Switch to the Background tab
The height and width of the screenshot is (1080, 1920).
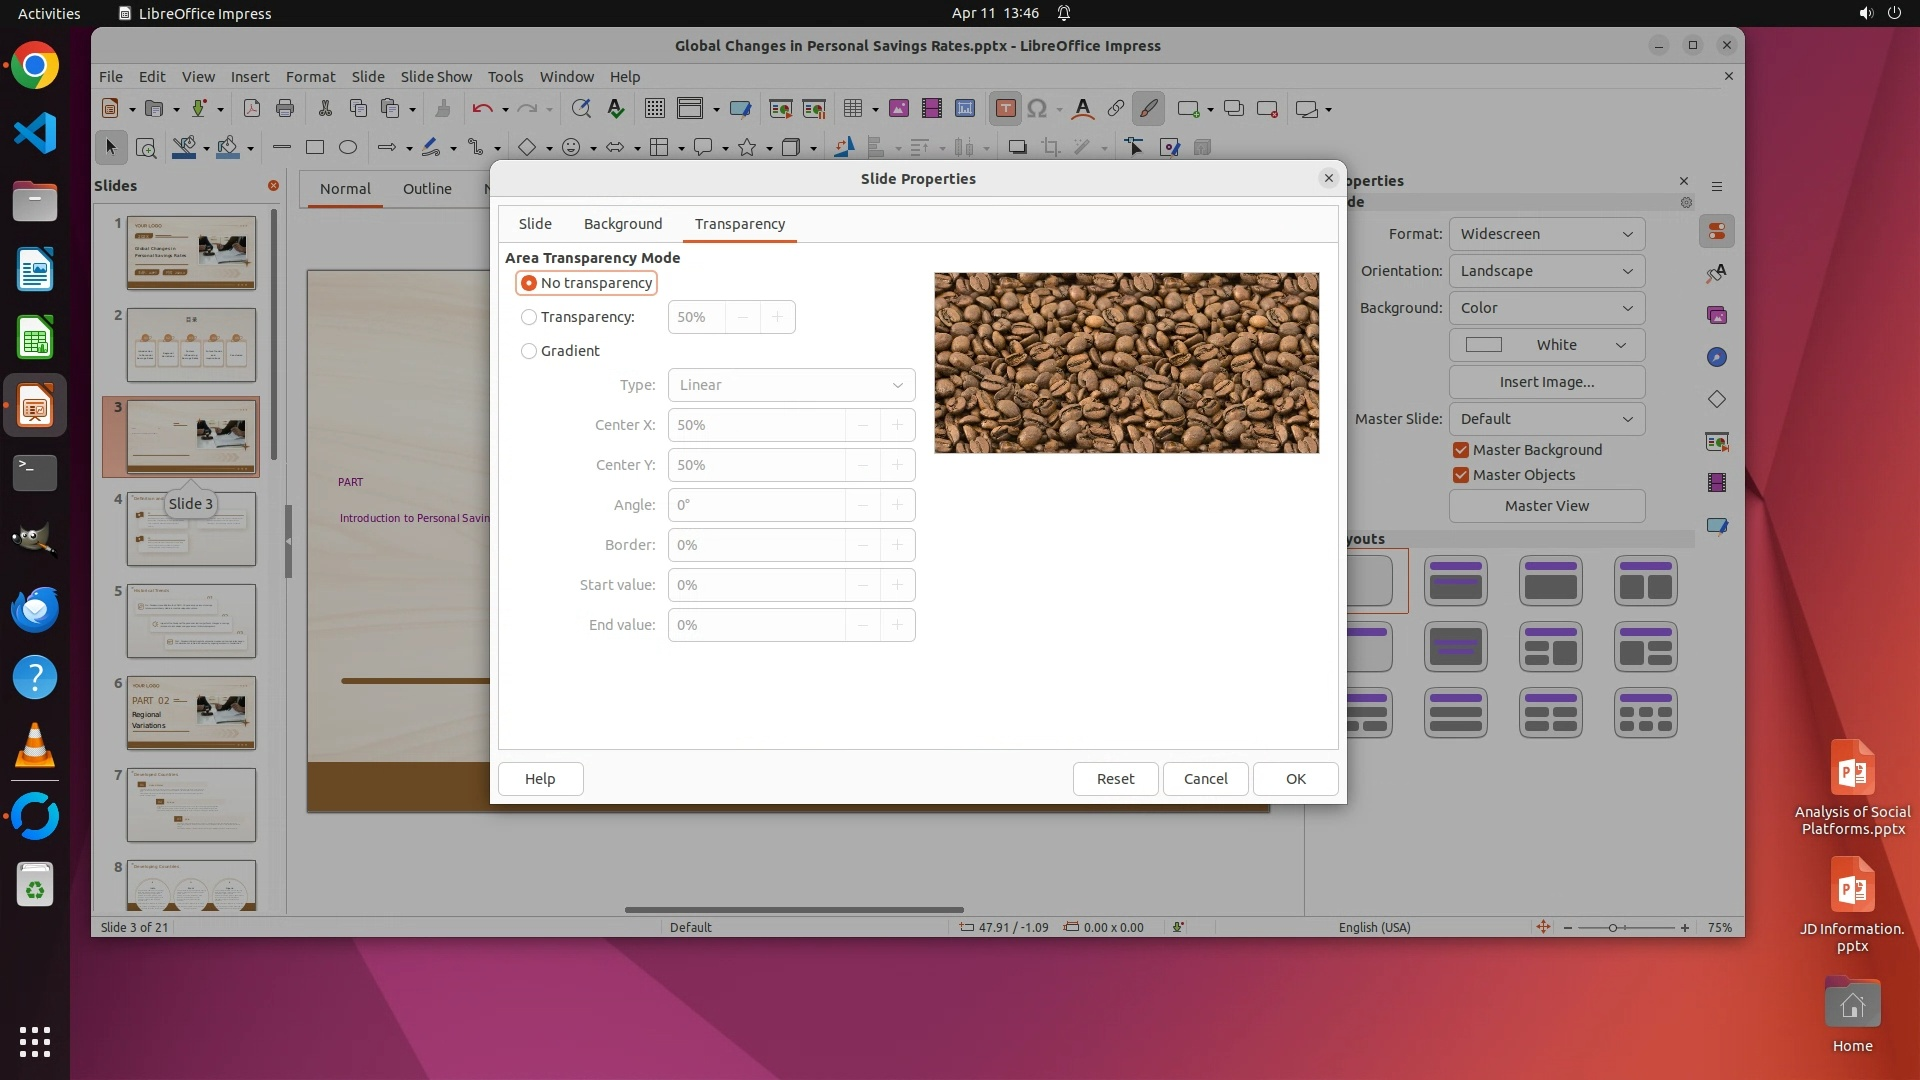point(622,224)
